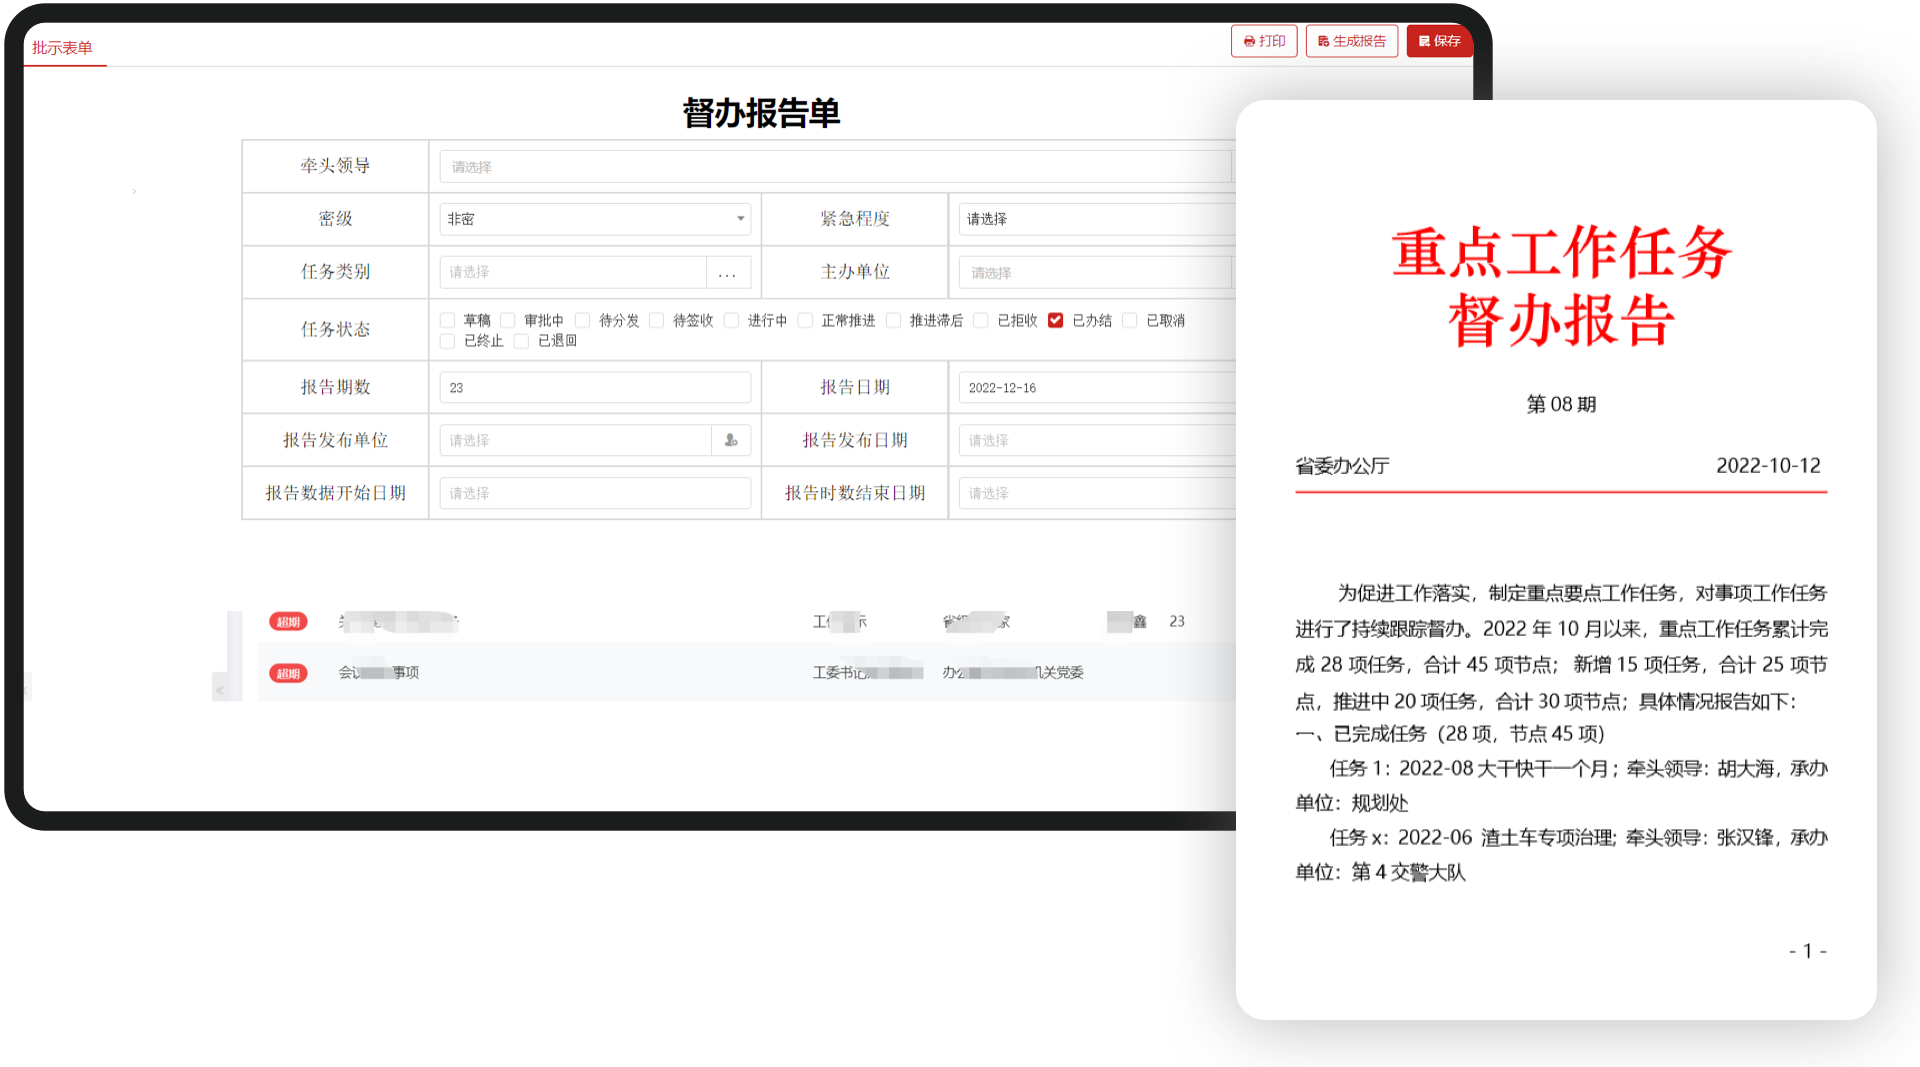Click 省委办公厅 in the report preview
The height and width of the screenshot is (1067, 1920).
[x=1342, y=466]
